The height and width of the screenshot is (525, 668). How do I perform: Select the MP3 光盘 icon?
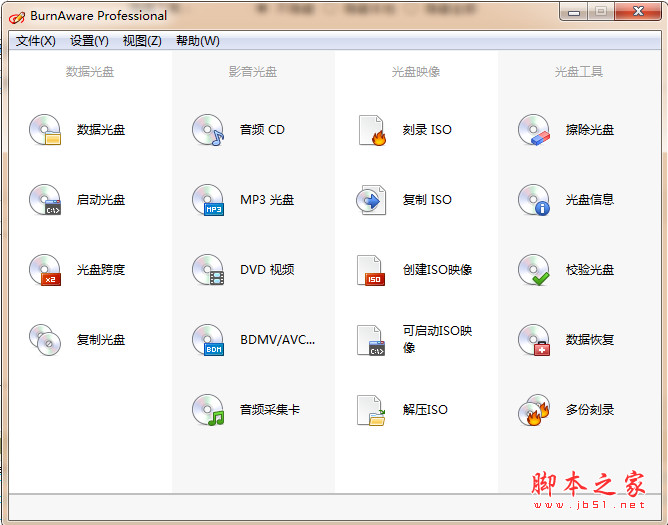point(208,199)
